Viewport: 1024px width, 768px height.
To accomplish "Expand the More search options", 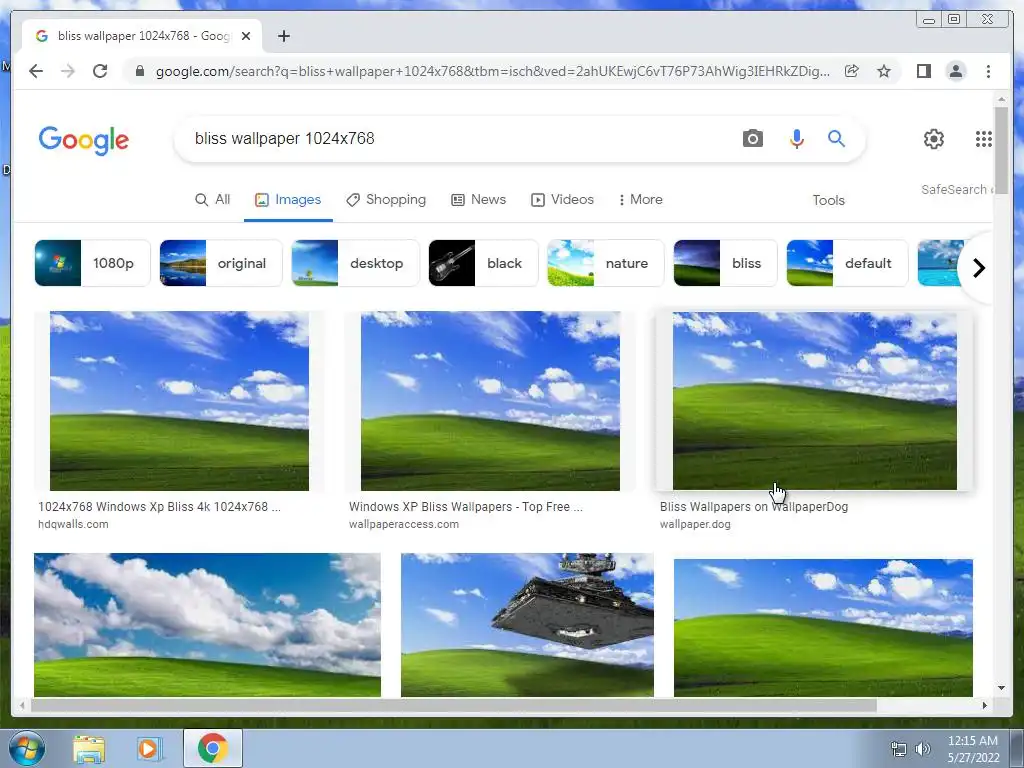I will click(641, 200).
